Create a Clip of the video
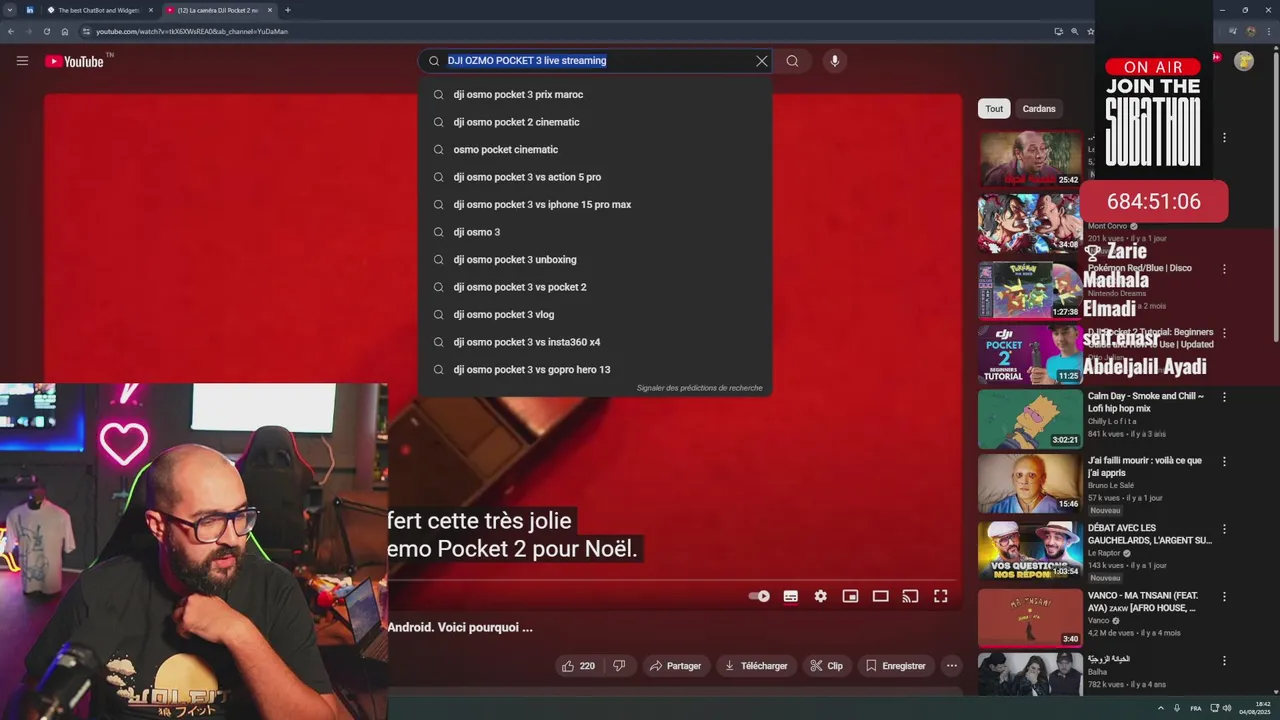Screen dimensions: 1280x720 [x=827, y=666]
